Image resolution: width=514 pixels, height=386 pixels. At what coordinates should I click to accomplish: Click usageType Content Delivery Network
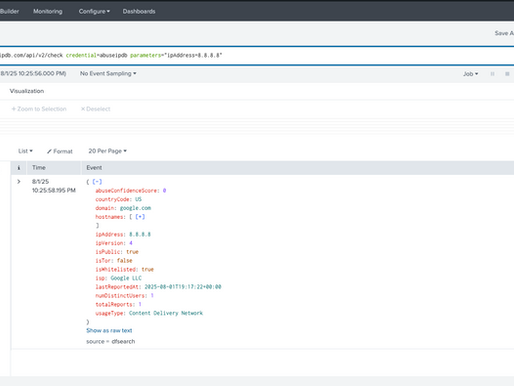(x=166, y=313)
